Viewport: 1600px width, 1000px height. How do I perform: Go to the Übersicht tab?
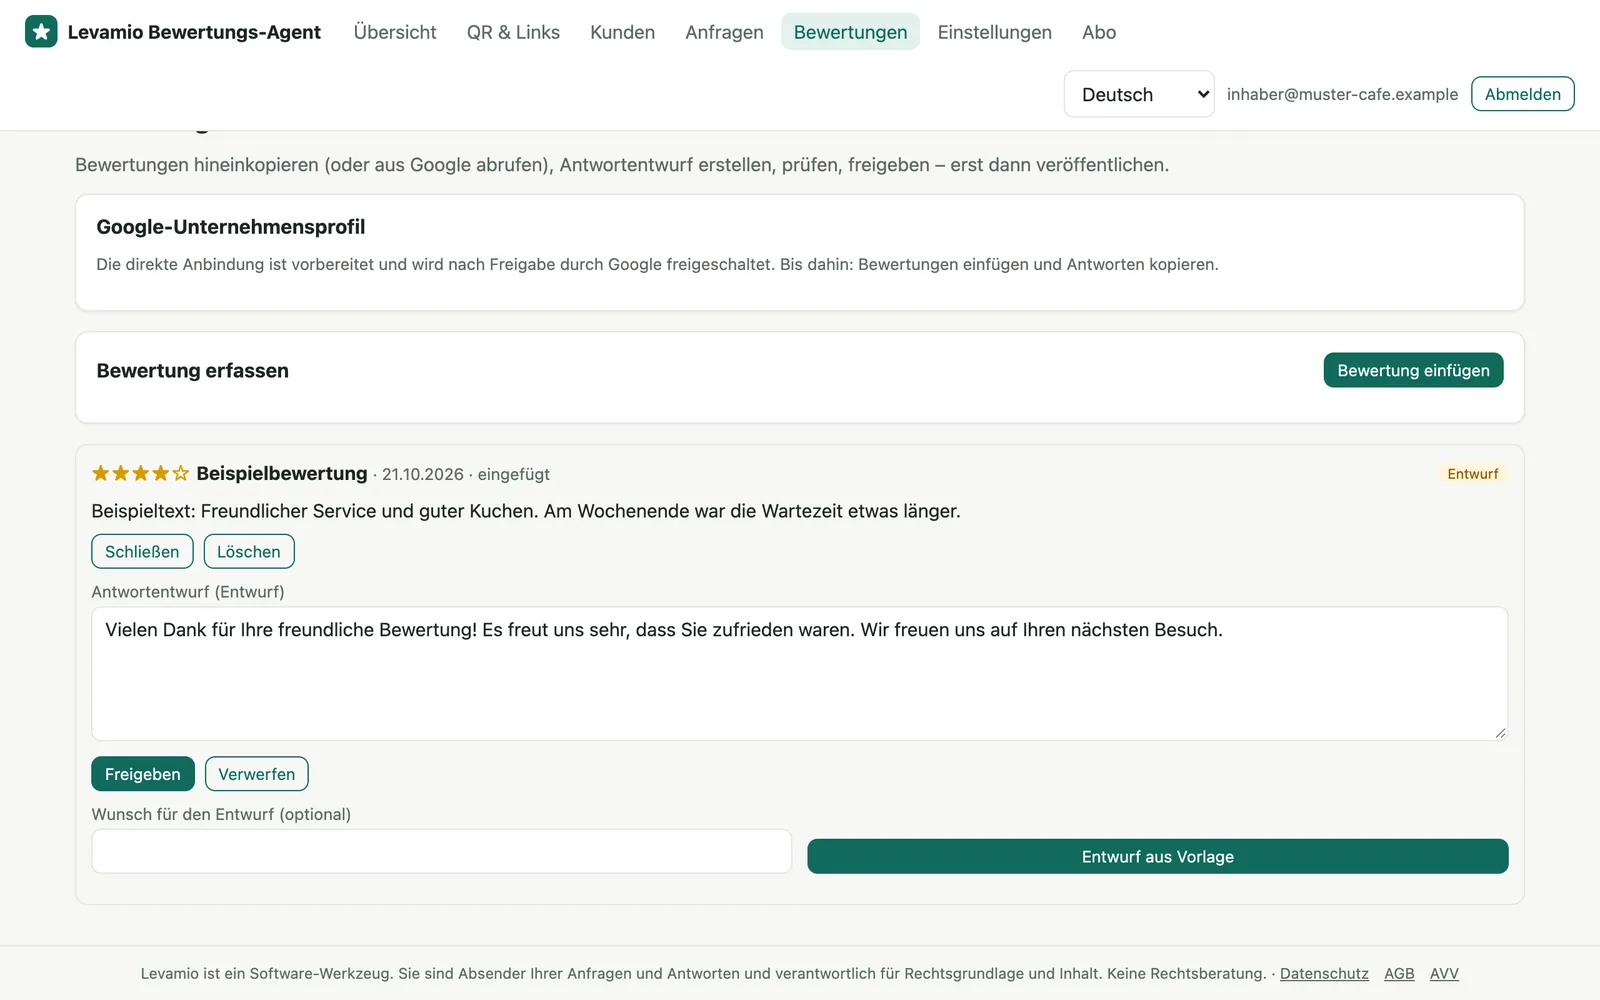click(395, 32)
